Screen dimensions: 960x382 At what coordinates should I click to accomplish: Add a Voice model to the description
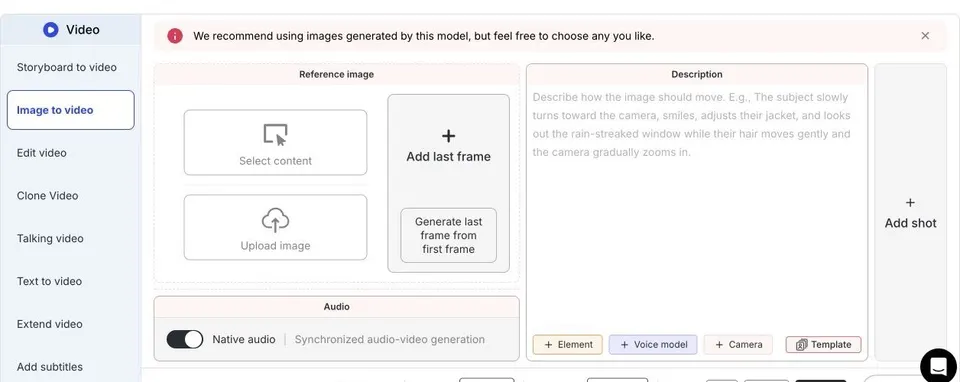point(653,345)
